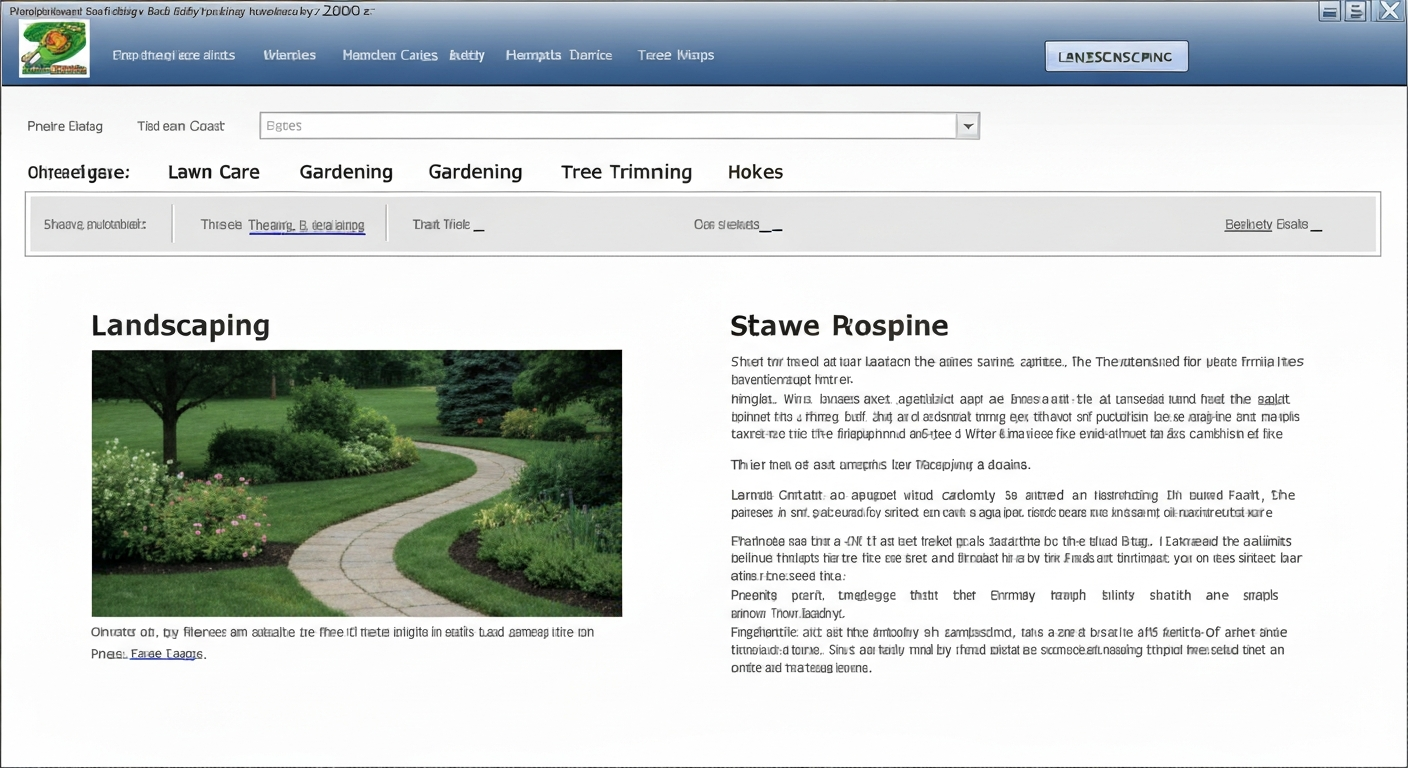Open the Hempls Darice header menu item

click(559, 55)
